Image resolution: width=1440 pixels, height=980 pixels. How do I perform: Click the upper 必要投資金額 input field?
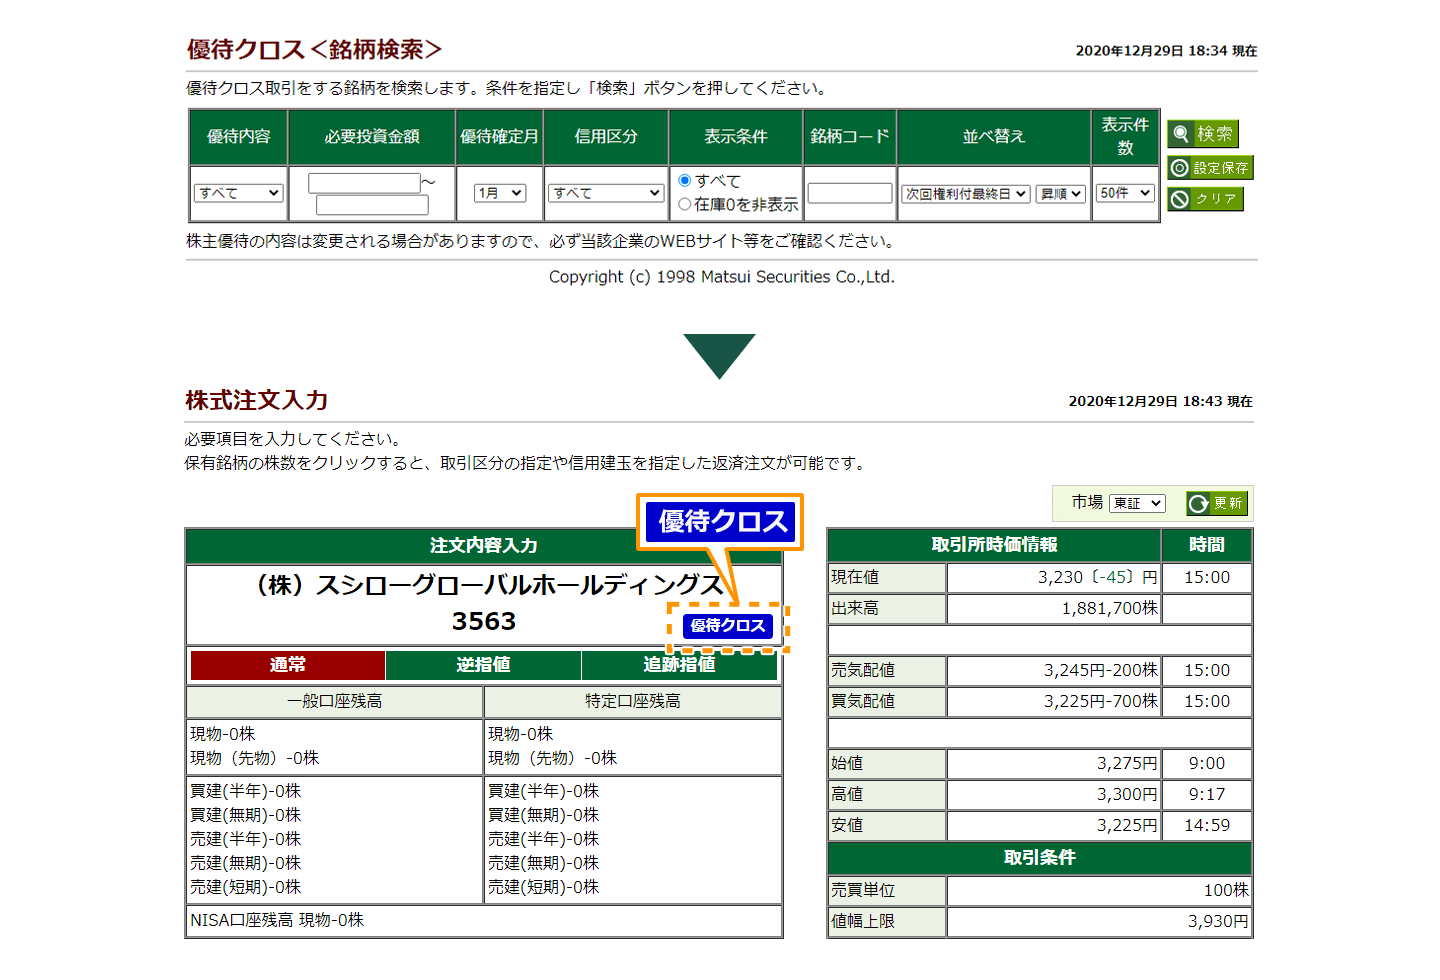(x=364, y=183)
